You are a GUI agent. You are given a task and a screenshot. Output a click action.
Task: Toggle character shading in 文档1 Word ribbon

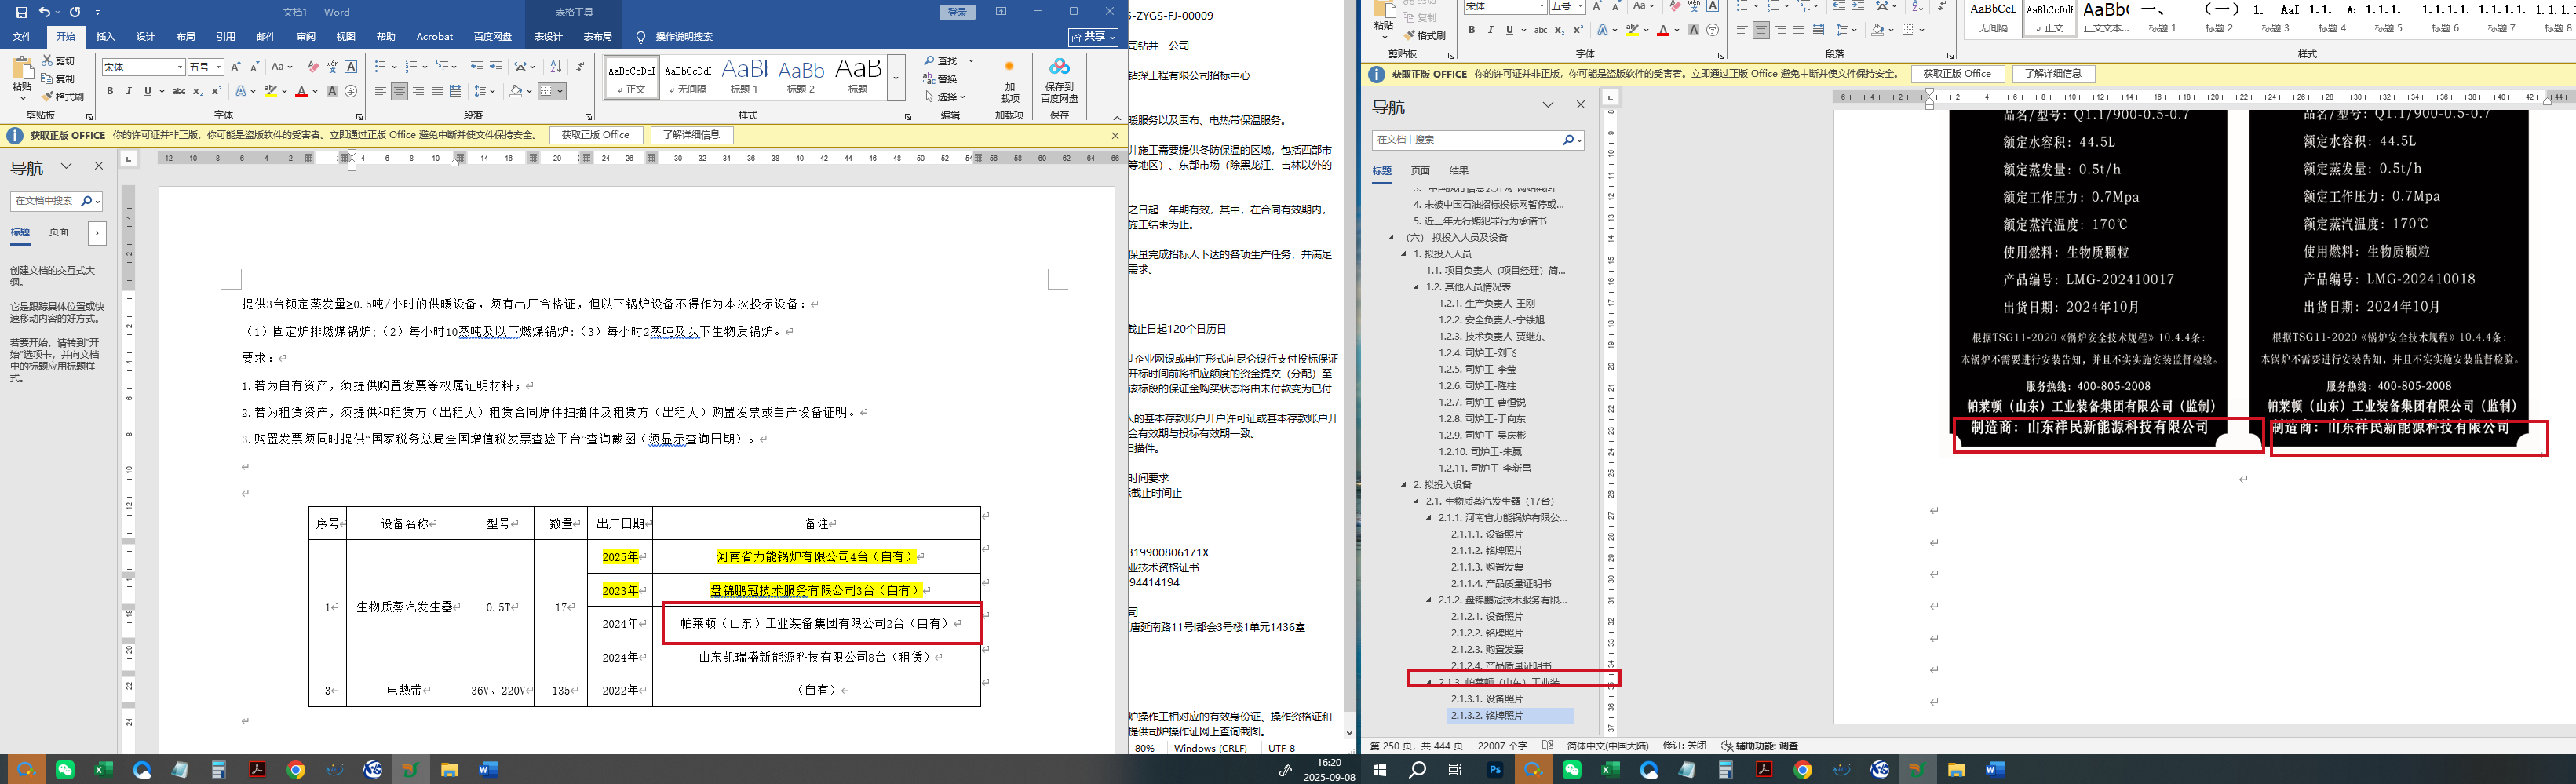[332, 91]
